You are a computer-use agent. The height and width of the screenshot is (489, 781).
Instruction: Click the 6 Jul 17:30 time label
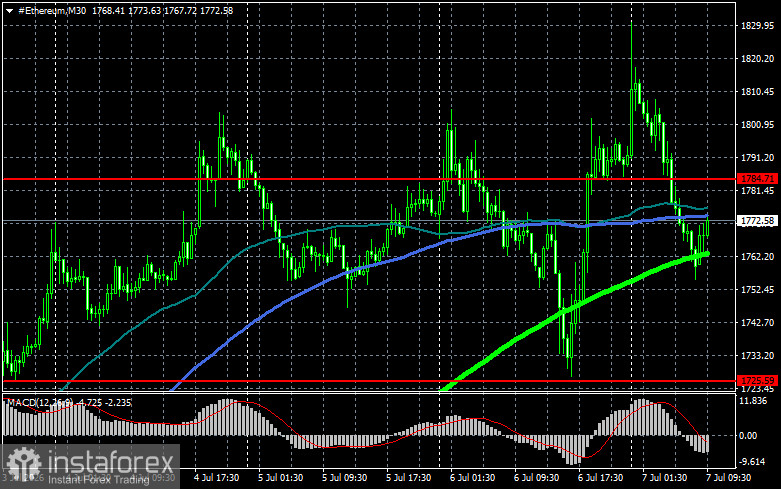[600, 478]
